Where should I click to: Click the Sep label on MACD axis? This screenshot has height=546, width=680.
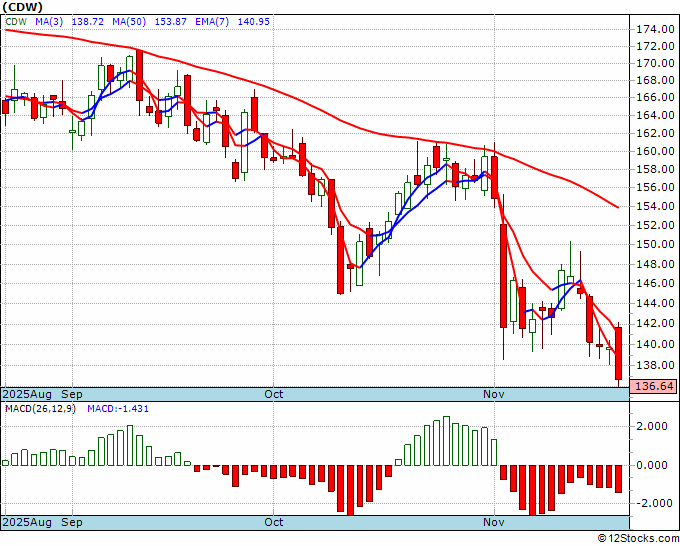click(x=72, y=522)
